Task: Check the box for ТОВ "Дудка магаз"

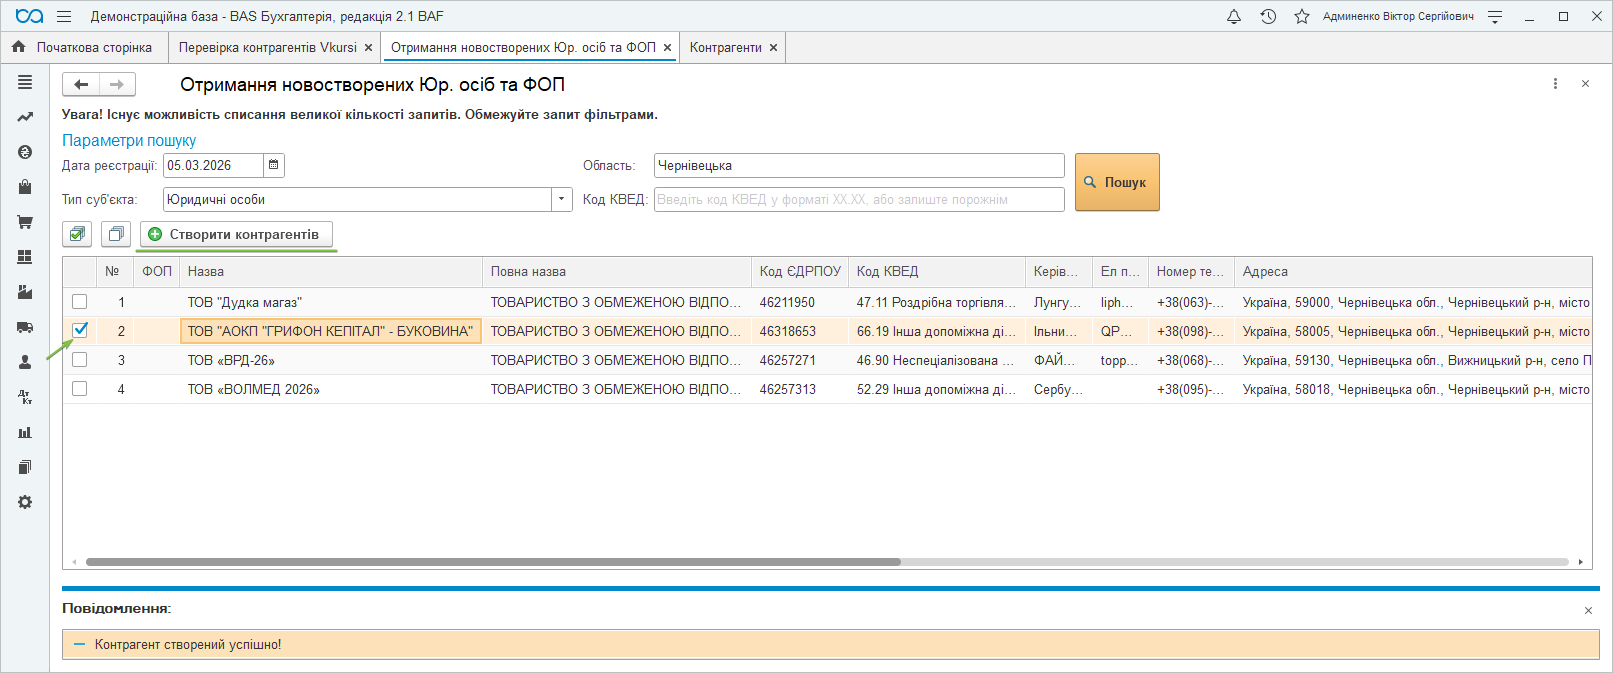Action: coord(80,302)
